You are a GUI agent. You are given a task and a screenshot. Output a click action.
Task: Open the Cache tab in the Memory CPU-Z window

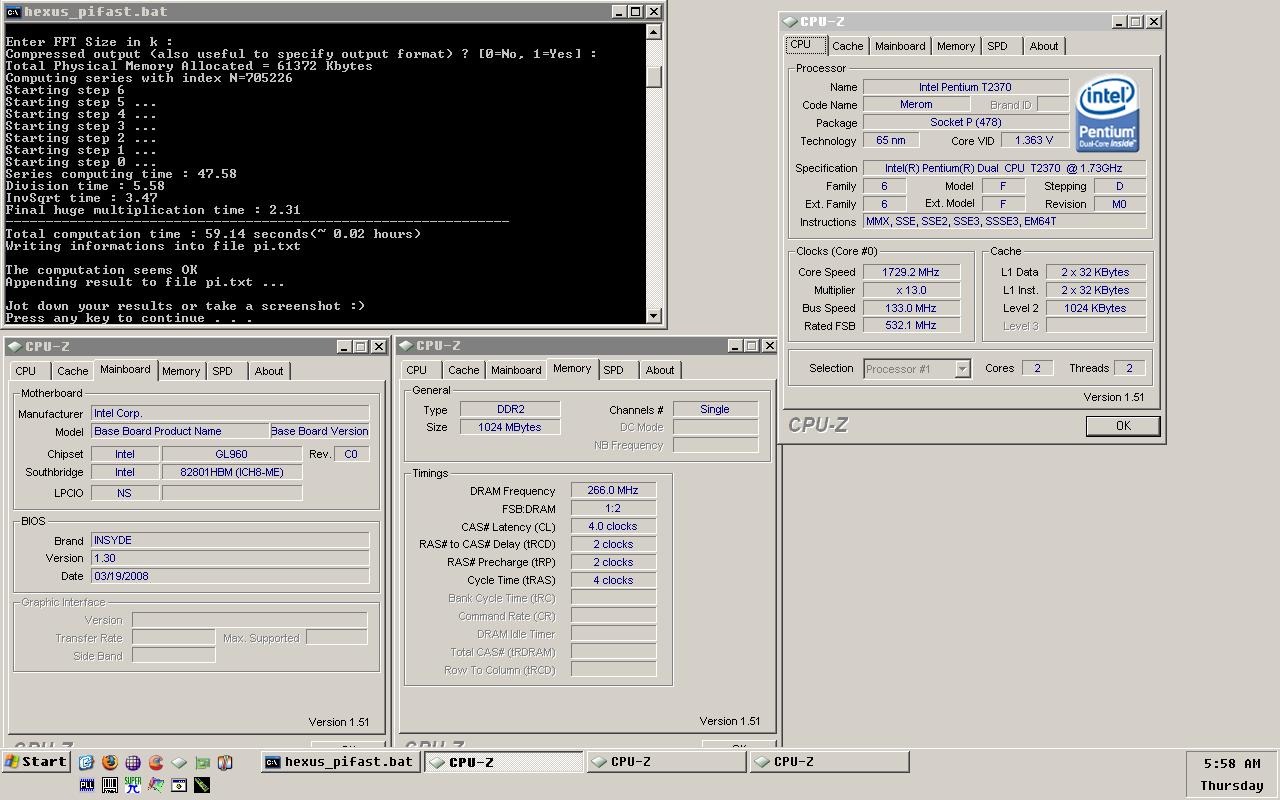point(463,370)
